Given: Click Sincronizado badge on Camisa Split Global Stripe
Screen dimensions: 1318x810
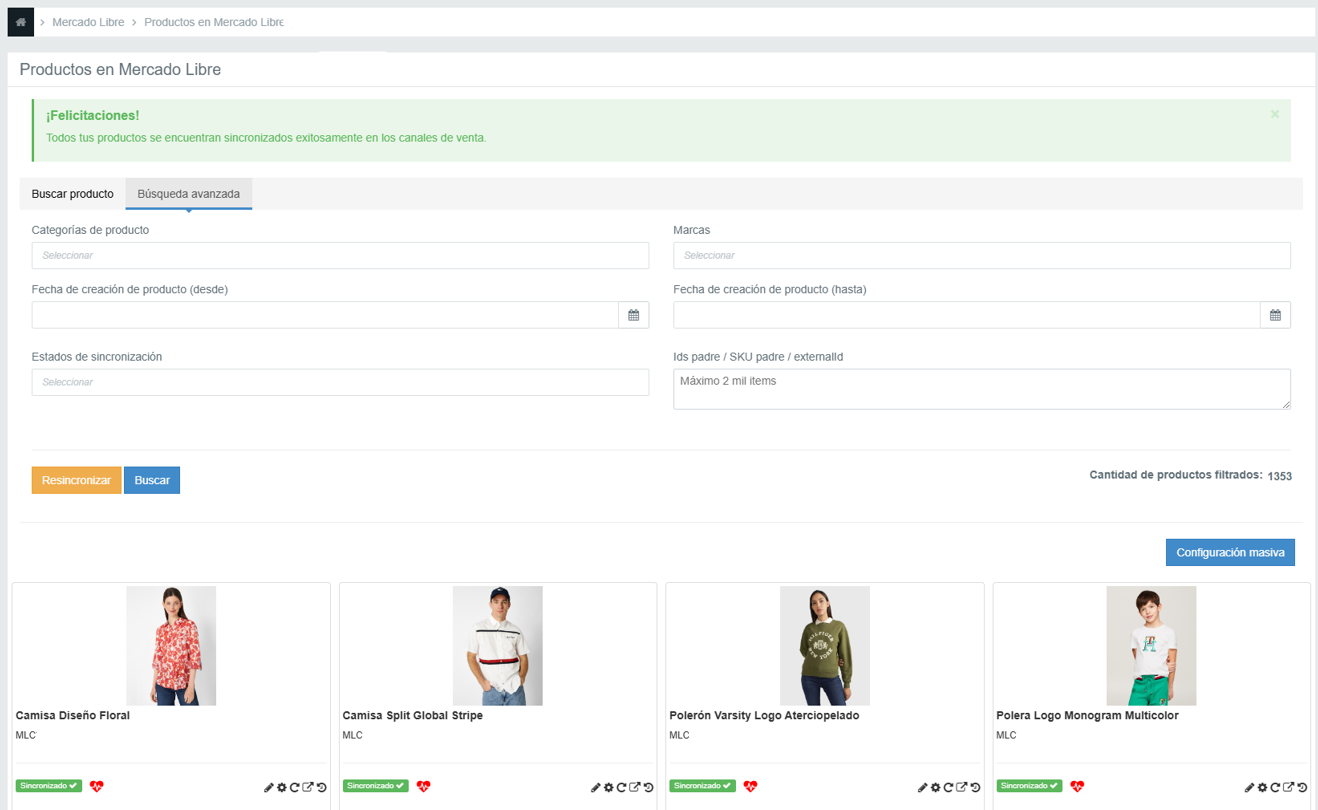Looking at the screenshot, I should click(376, 786).
